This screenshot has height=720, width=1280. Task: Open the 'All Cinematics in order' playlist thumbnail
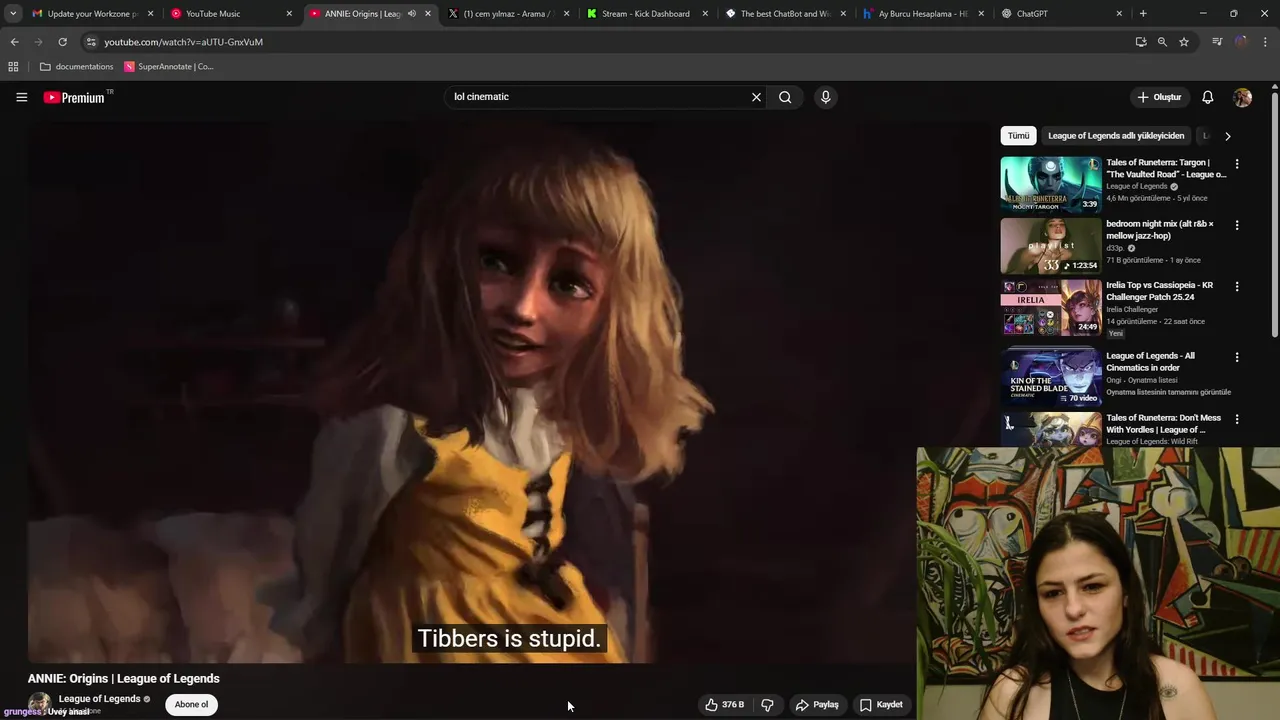point(1050,377)
